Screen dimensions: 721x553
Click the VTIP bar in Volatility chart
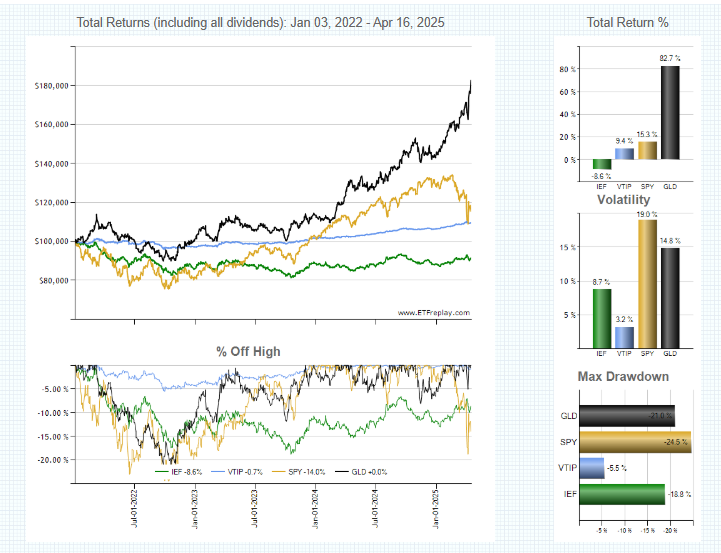pyautogui.click(x=624, y=335)
